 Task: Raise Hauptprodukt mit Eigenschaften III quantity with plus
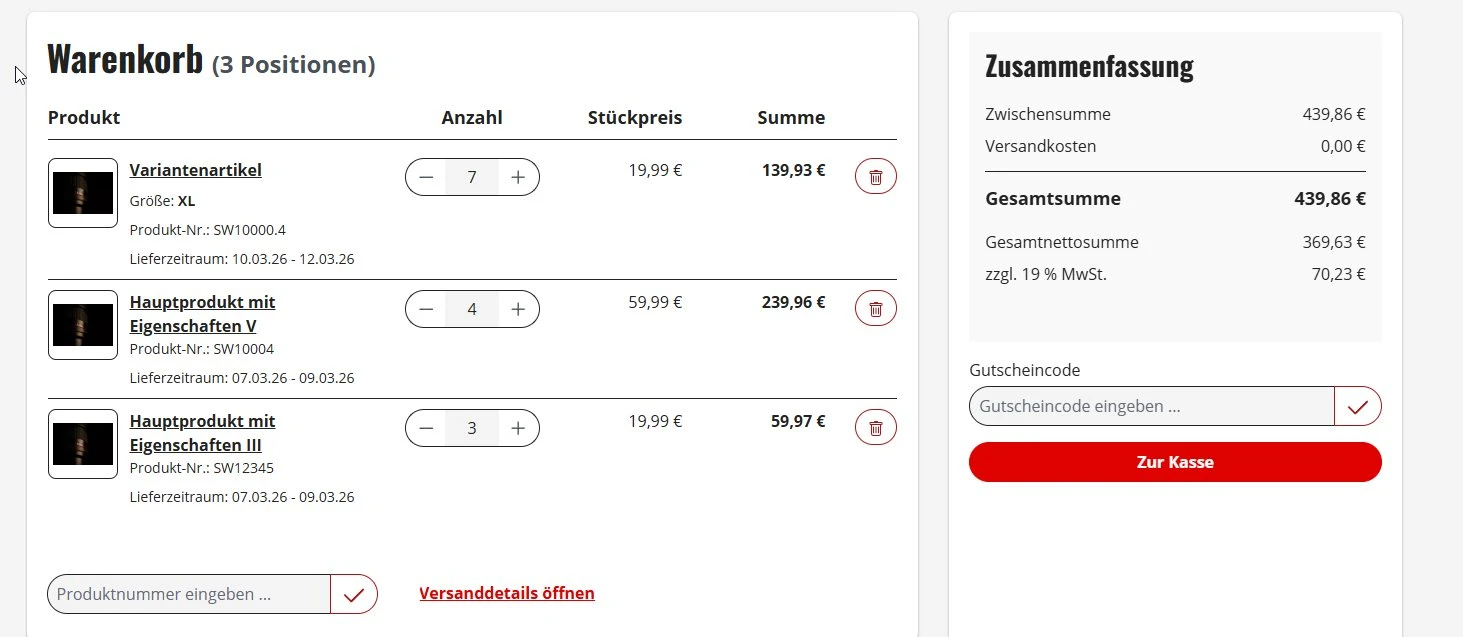coord(518,427)
